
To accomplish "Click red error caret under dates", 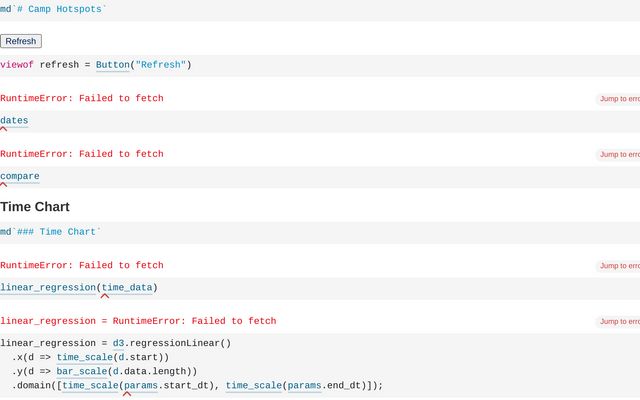I will (4, 129).
